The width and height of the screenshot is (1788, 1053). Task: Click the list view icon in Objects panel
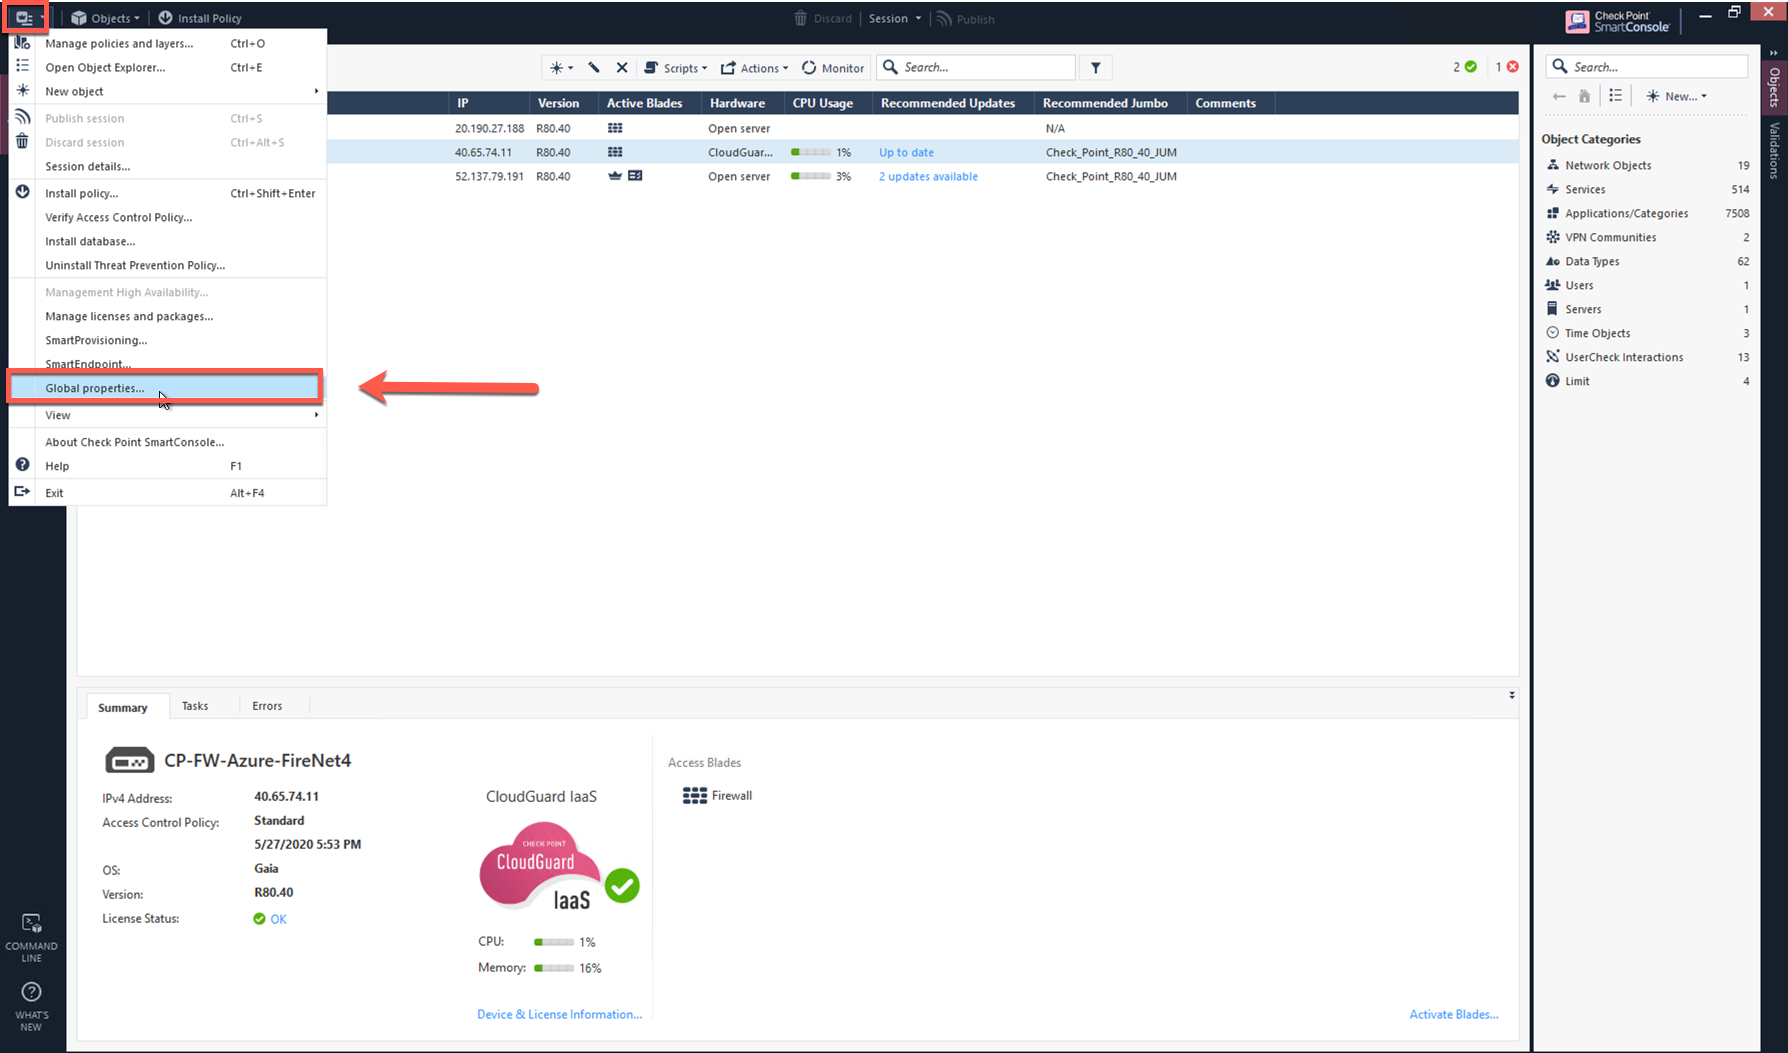(1615, 96)
